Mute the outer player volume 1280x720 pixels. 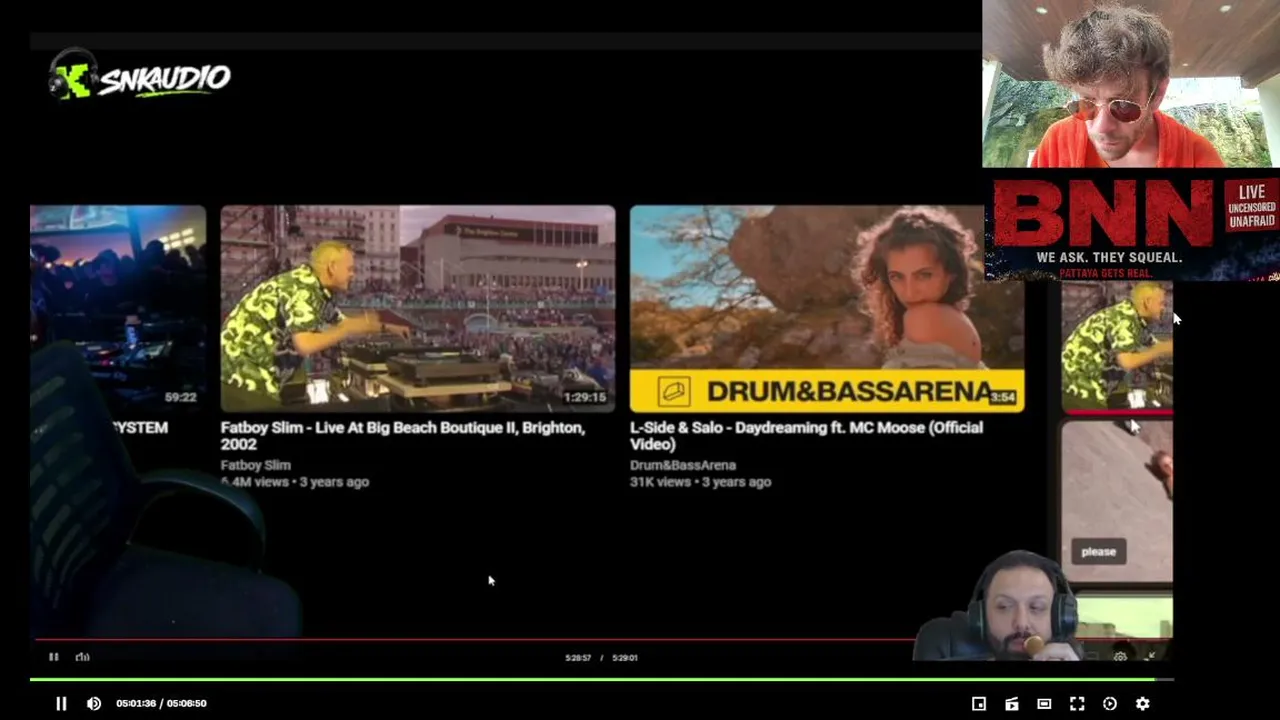tap(94, 703)
